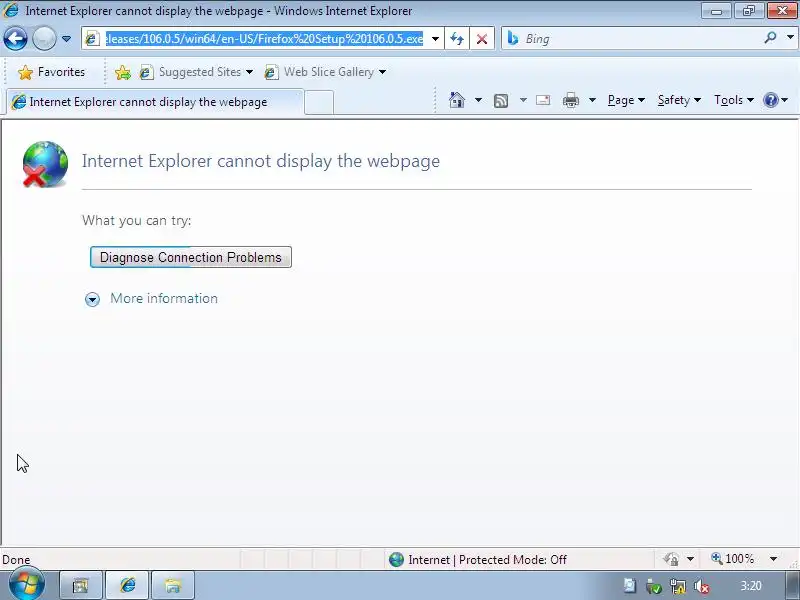The image size is (800, 600).
Task: Click the More information link text
Action: (x=164, y=298)
